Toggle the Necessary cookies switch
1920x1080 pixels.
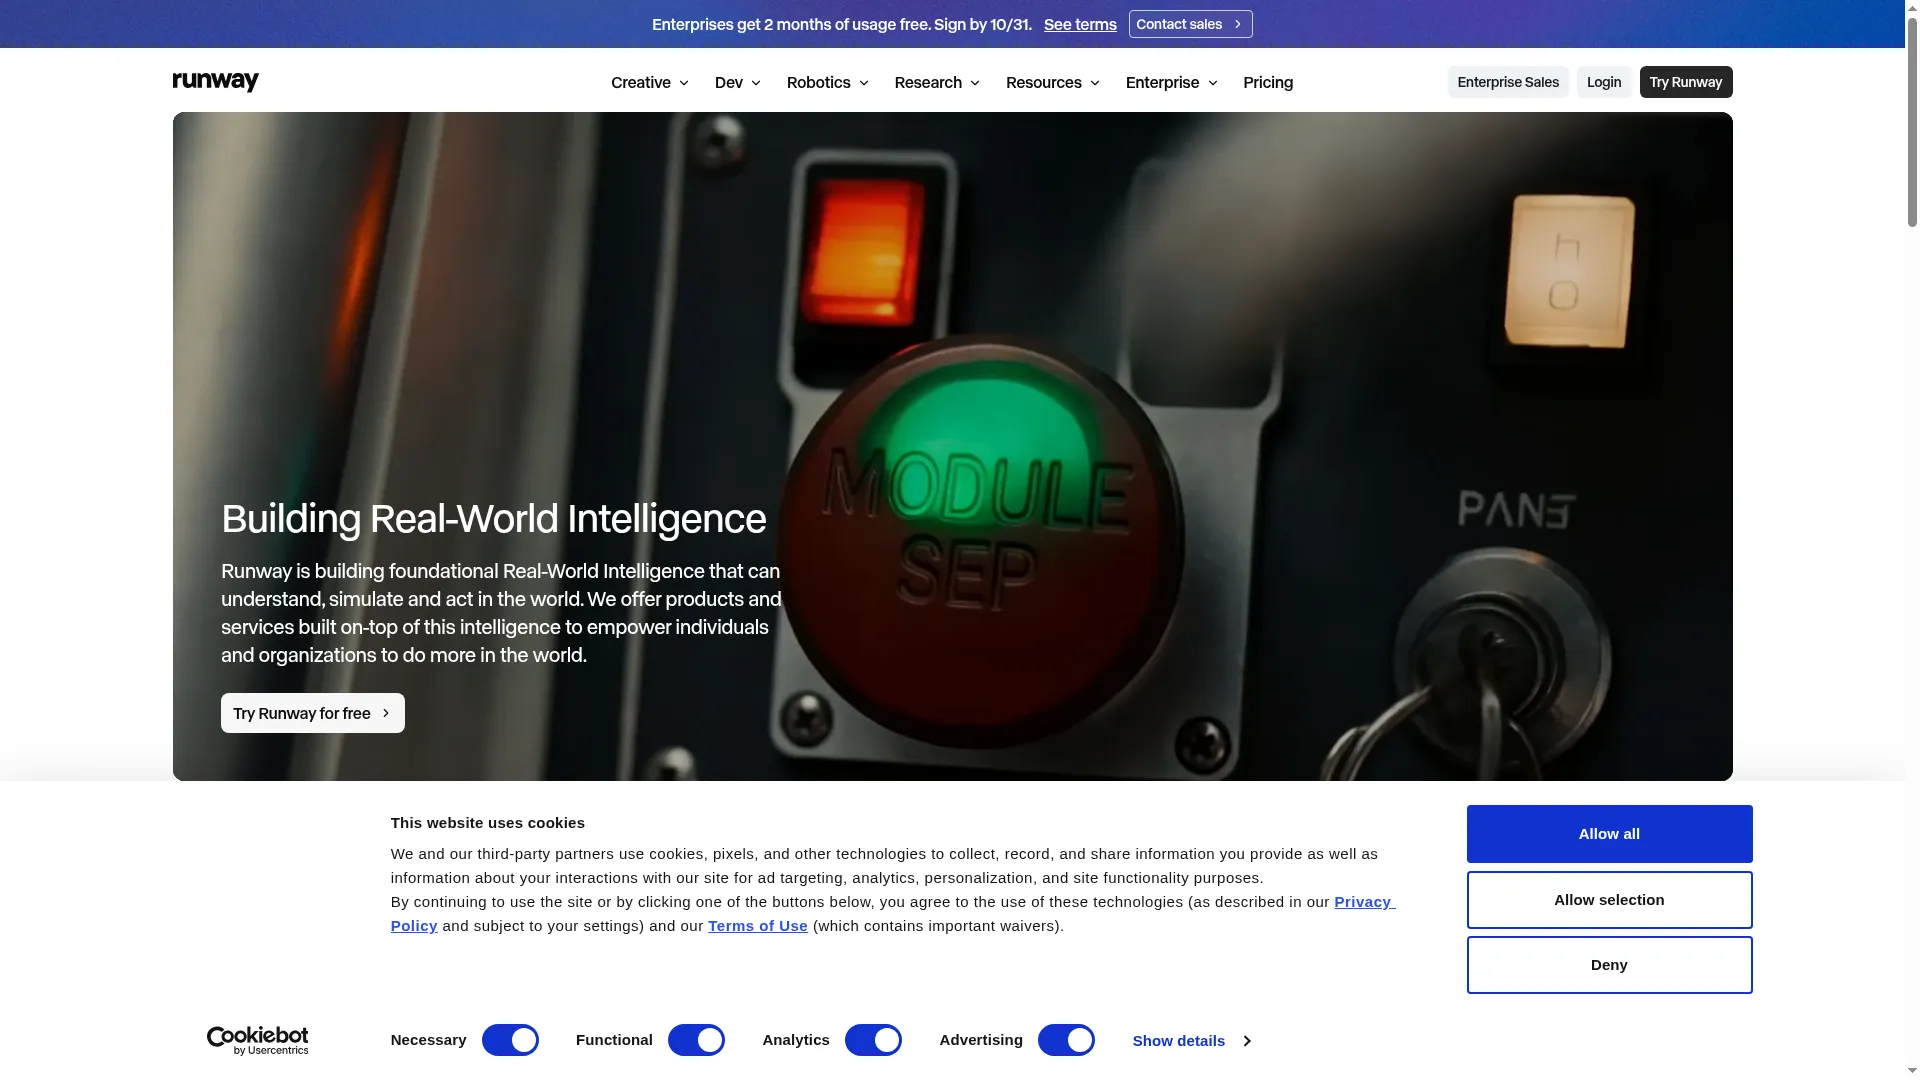tap(510, 1040)
